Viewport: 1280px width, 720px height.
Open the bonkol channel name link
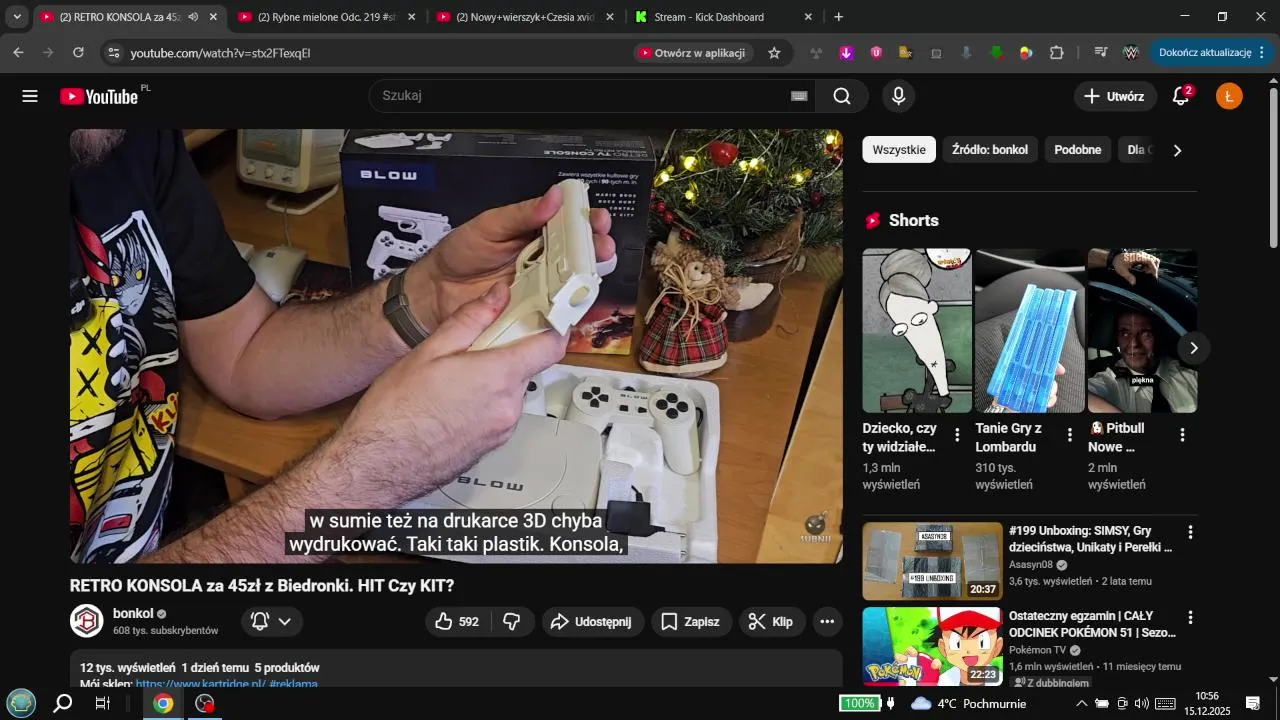tap(133, 613)
